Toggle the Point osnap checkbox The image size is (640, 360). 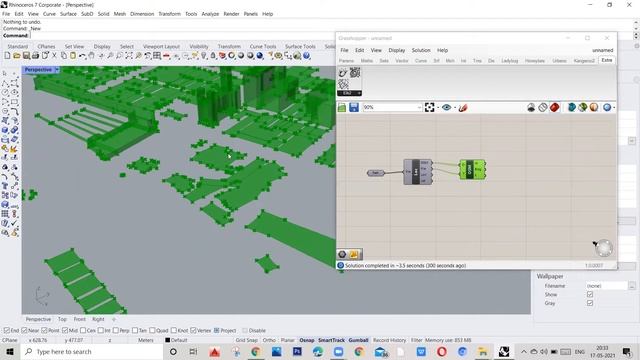coord(44,330)
